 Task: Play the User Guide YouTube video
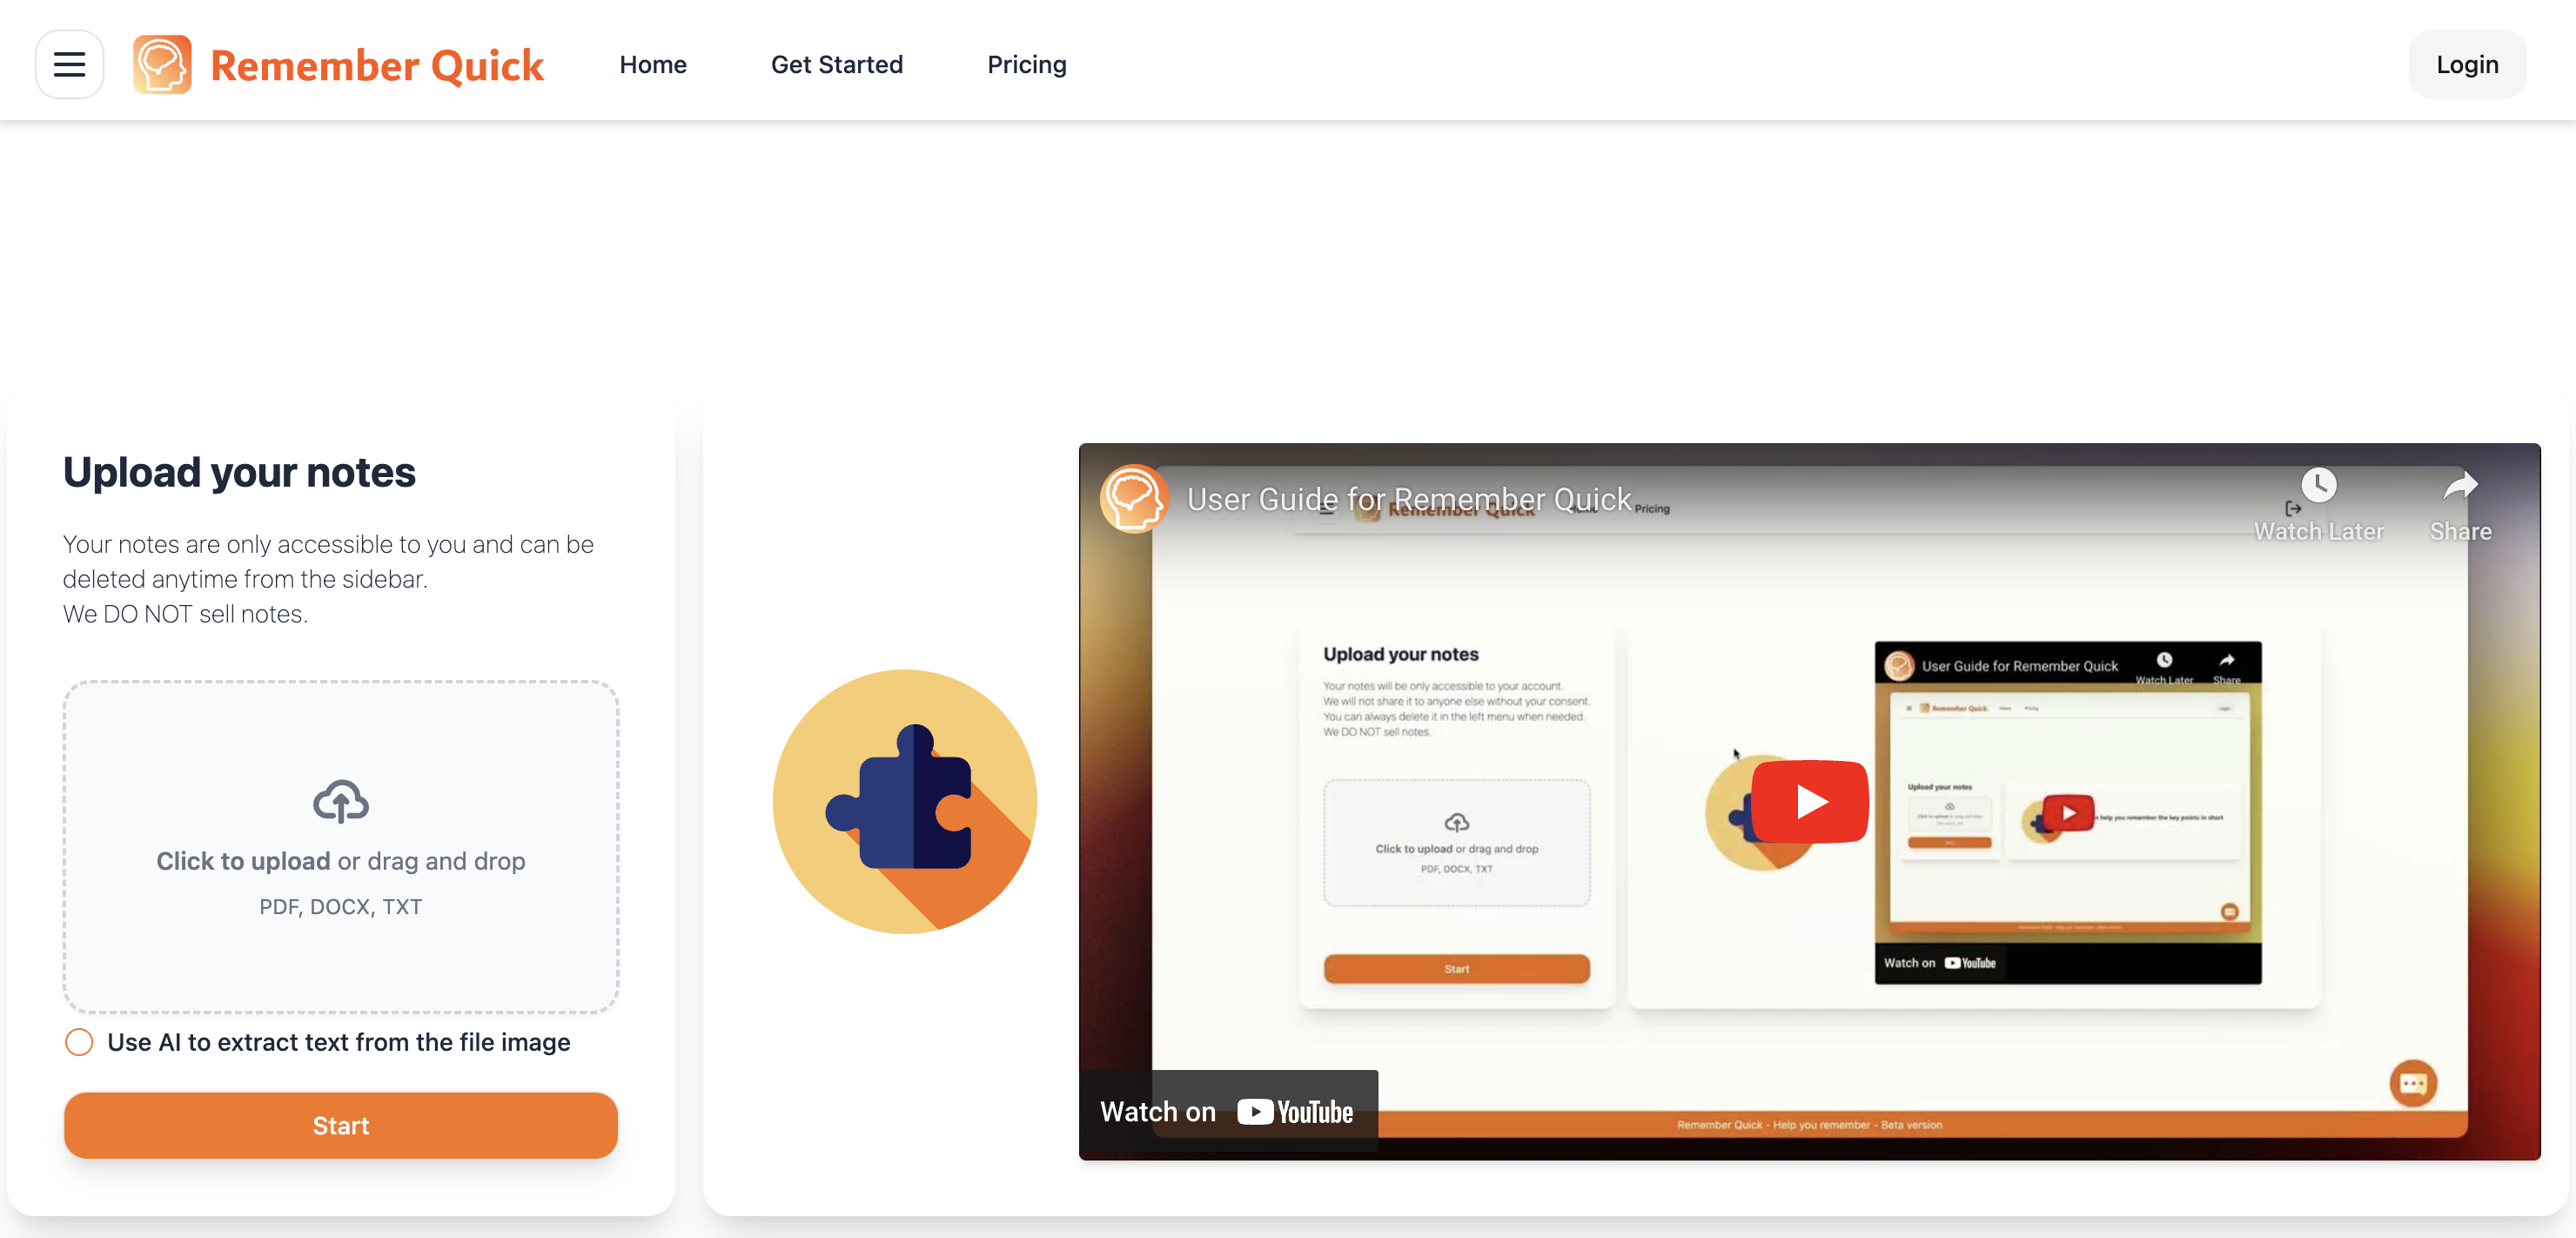tap(1810, 802)
